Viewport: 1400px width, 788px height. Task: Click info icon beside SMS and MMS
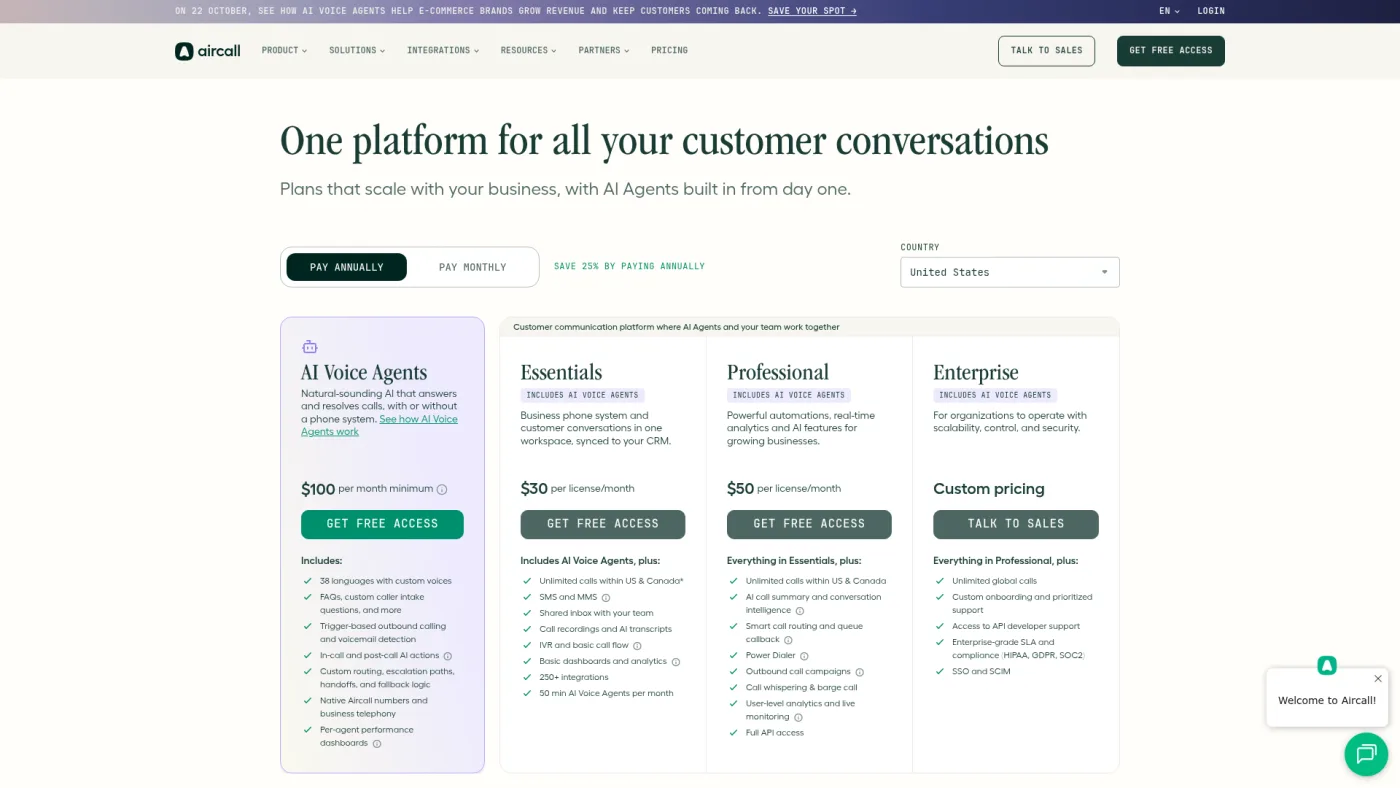(x=606, y=598)
